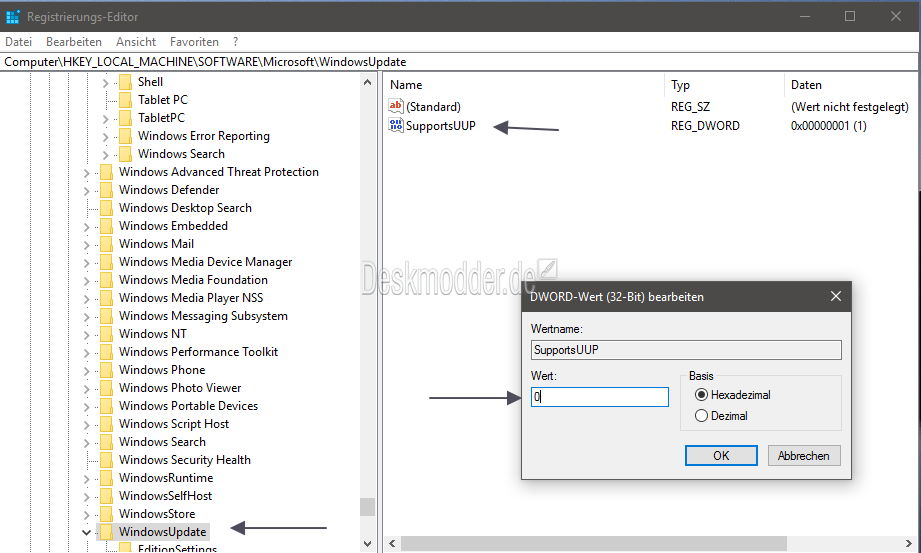Screen dimensions: 921x553
Task: Collapse the WindowsUpdate tree node
Action: coord(86,532)
